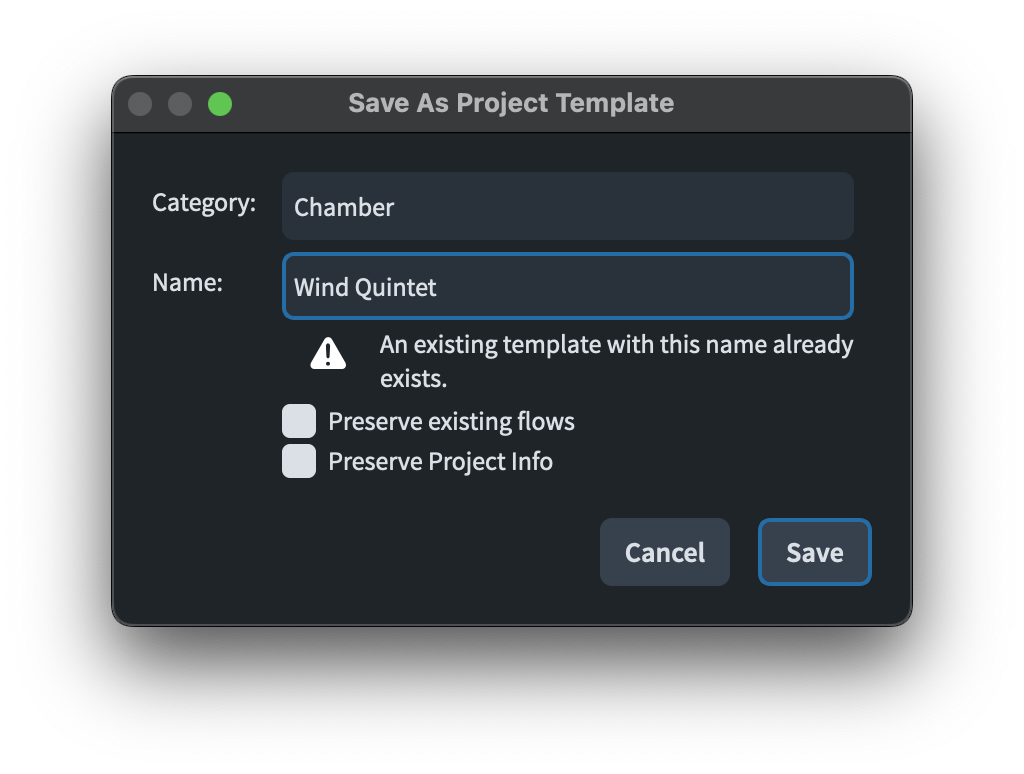Click the "Save As Project Template" title

511,103
